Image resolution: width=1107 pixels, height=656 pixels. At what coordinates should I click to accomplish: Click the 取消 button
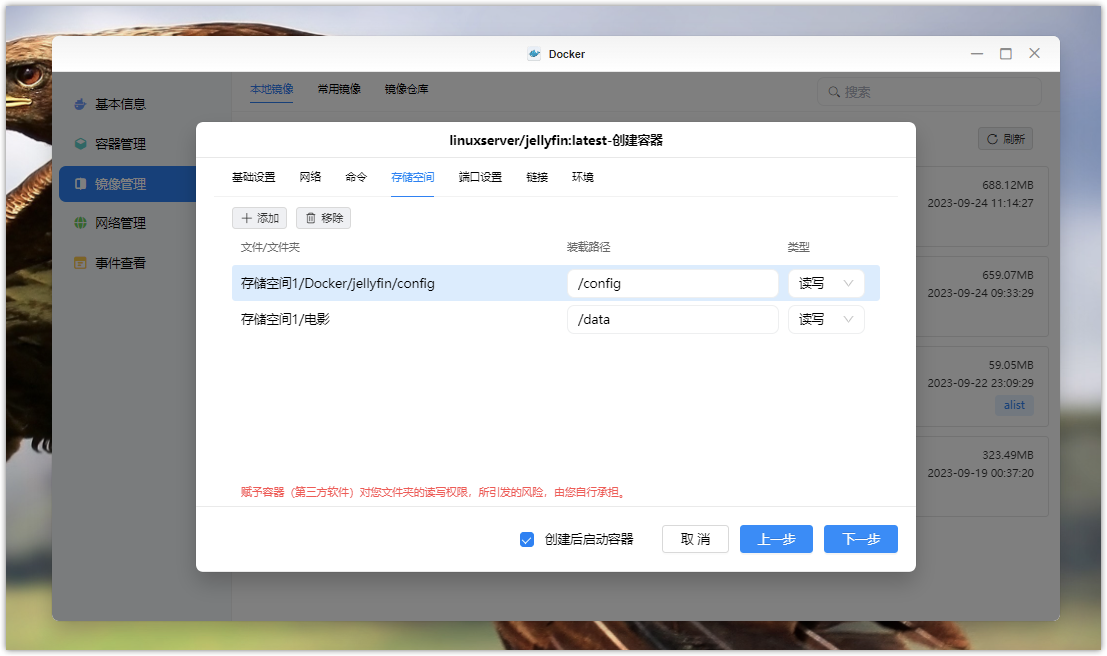pyautogui.click(x=695, y=539)
